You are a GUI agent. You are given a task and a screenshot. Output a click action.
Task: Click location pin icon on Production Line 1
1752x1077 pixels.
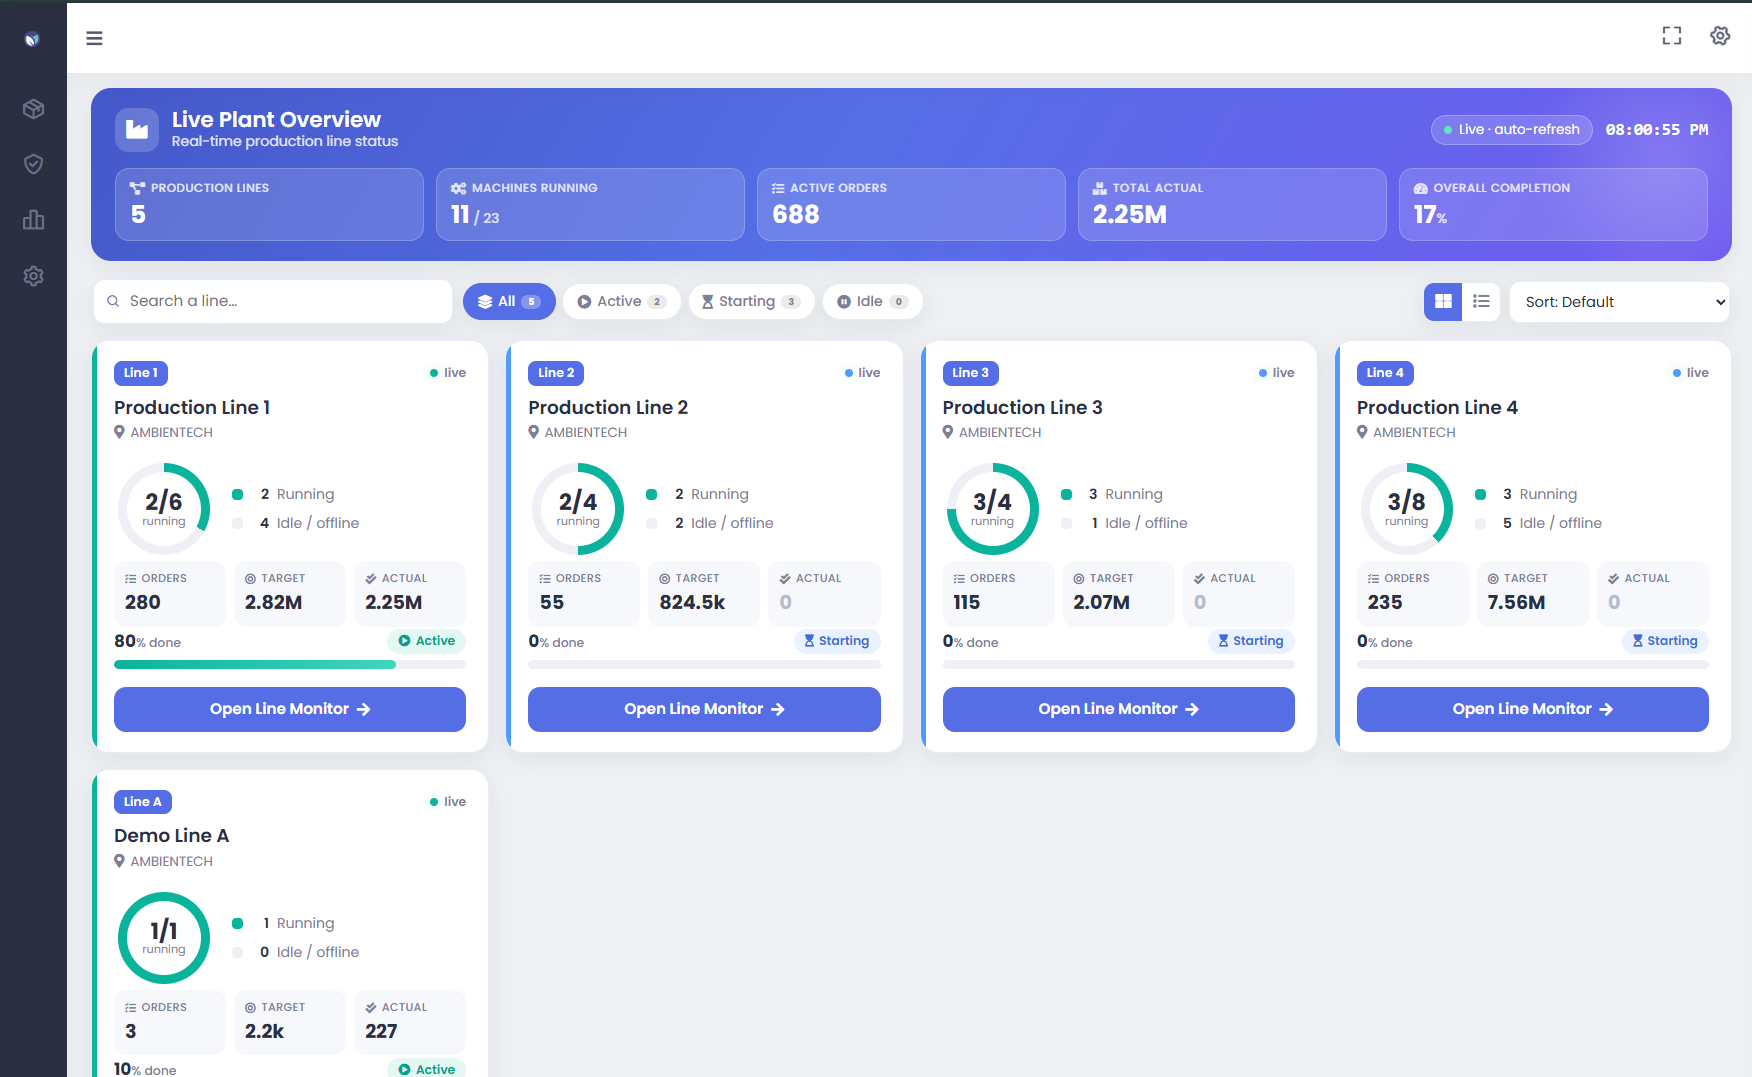point(120,432)
